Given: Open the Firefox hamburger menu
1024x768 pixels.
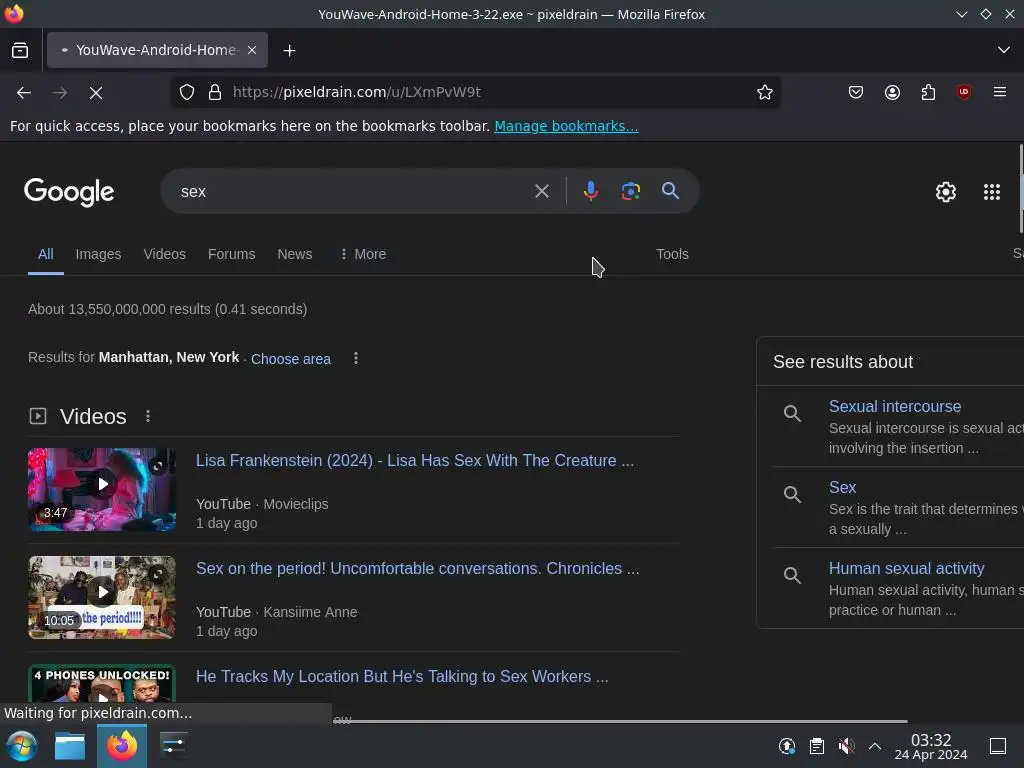Looking at the screenshot, I should pos(1000,92).
